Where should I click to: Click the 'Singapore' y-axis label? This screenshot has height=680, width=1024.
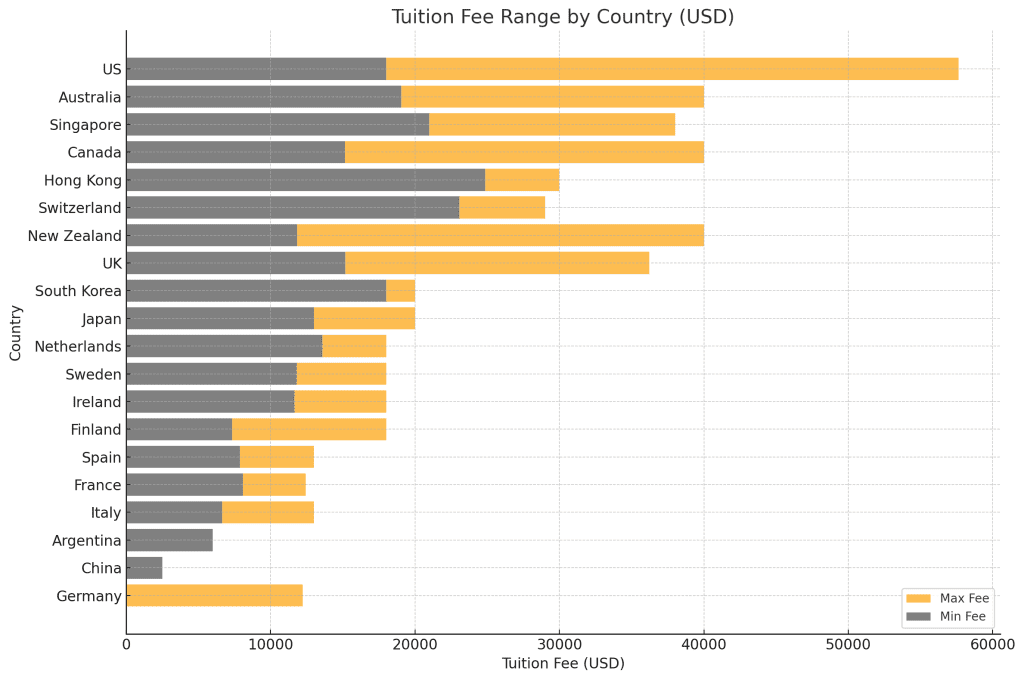click(85, 125)
